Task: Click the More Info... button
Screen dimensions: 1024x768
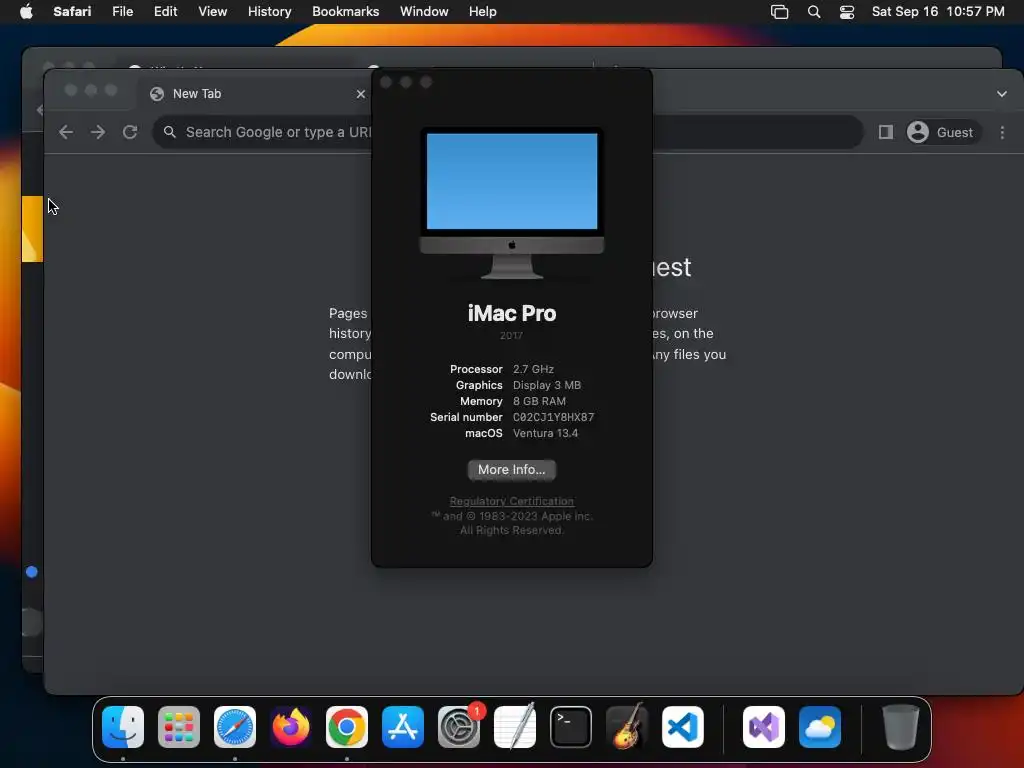Action: (x=511, y=470)
